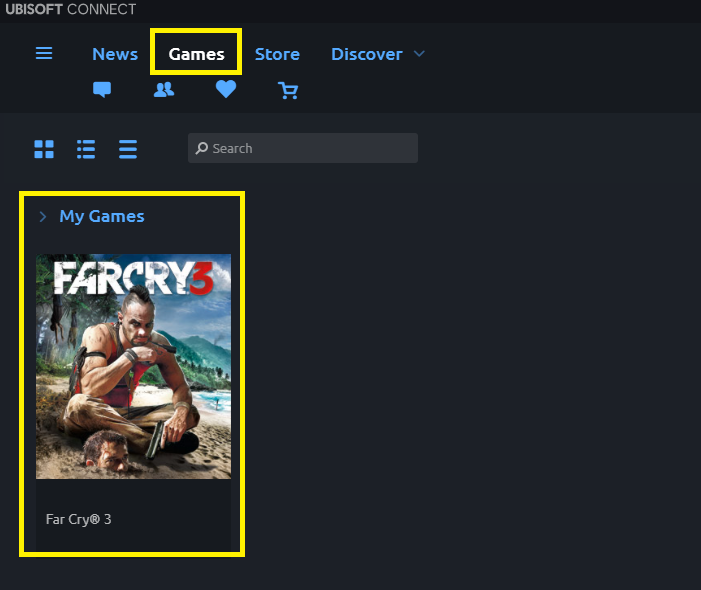Image resolution: width=701 pixels, height=590 pixels.
Task: Switch to compact list view
Action: (x=128, y=149)
